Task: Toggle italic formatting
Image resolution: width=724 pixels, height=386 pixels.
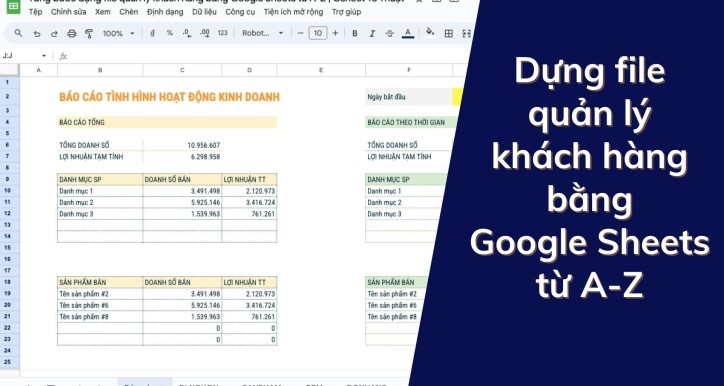Action: (372, 33)
